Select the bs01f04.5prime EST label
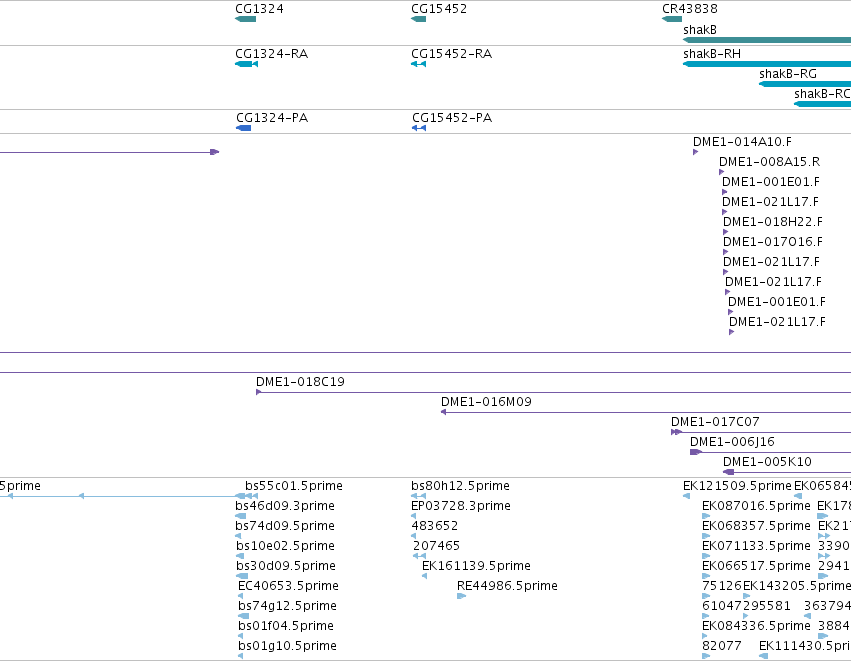The width and height of the screenshot is (851, 661). (x=286, y=626)
